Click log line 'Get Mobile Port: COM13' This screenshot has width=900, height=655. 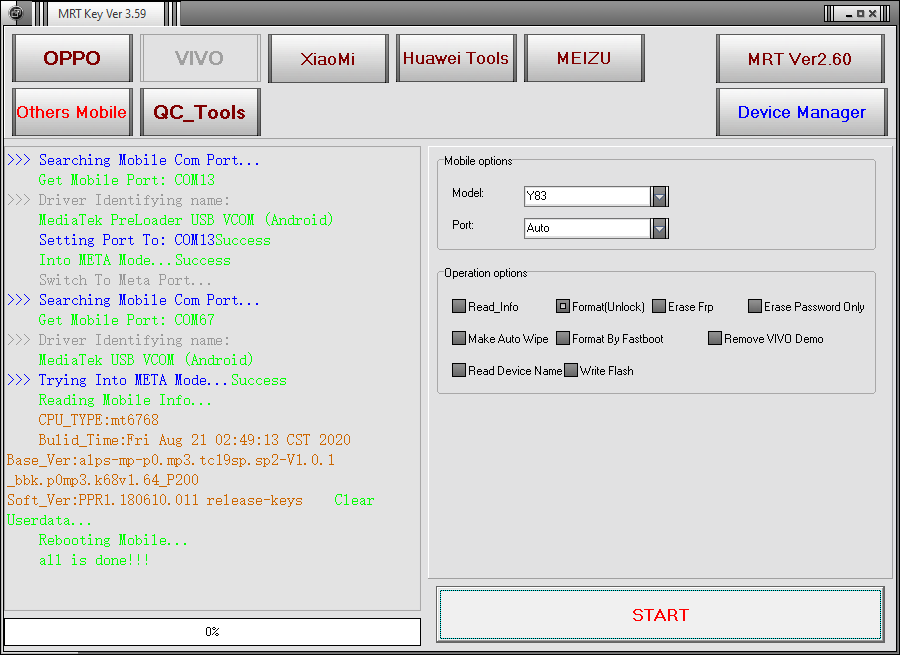point(126,180)
